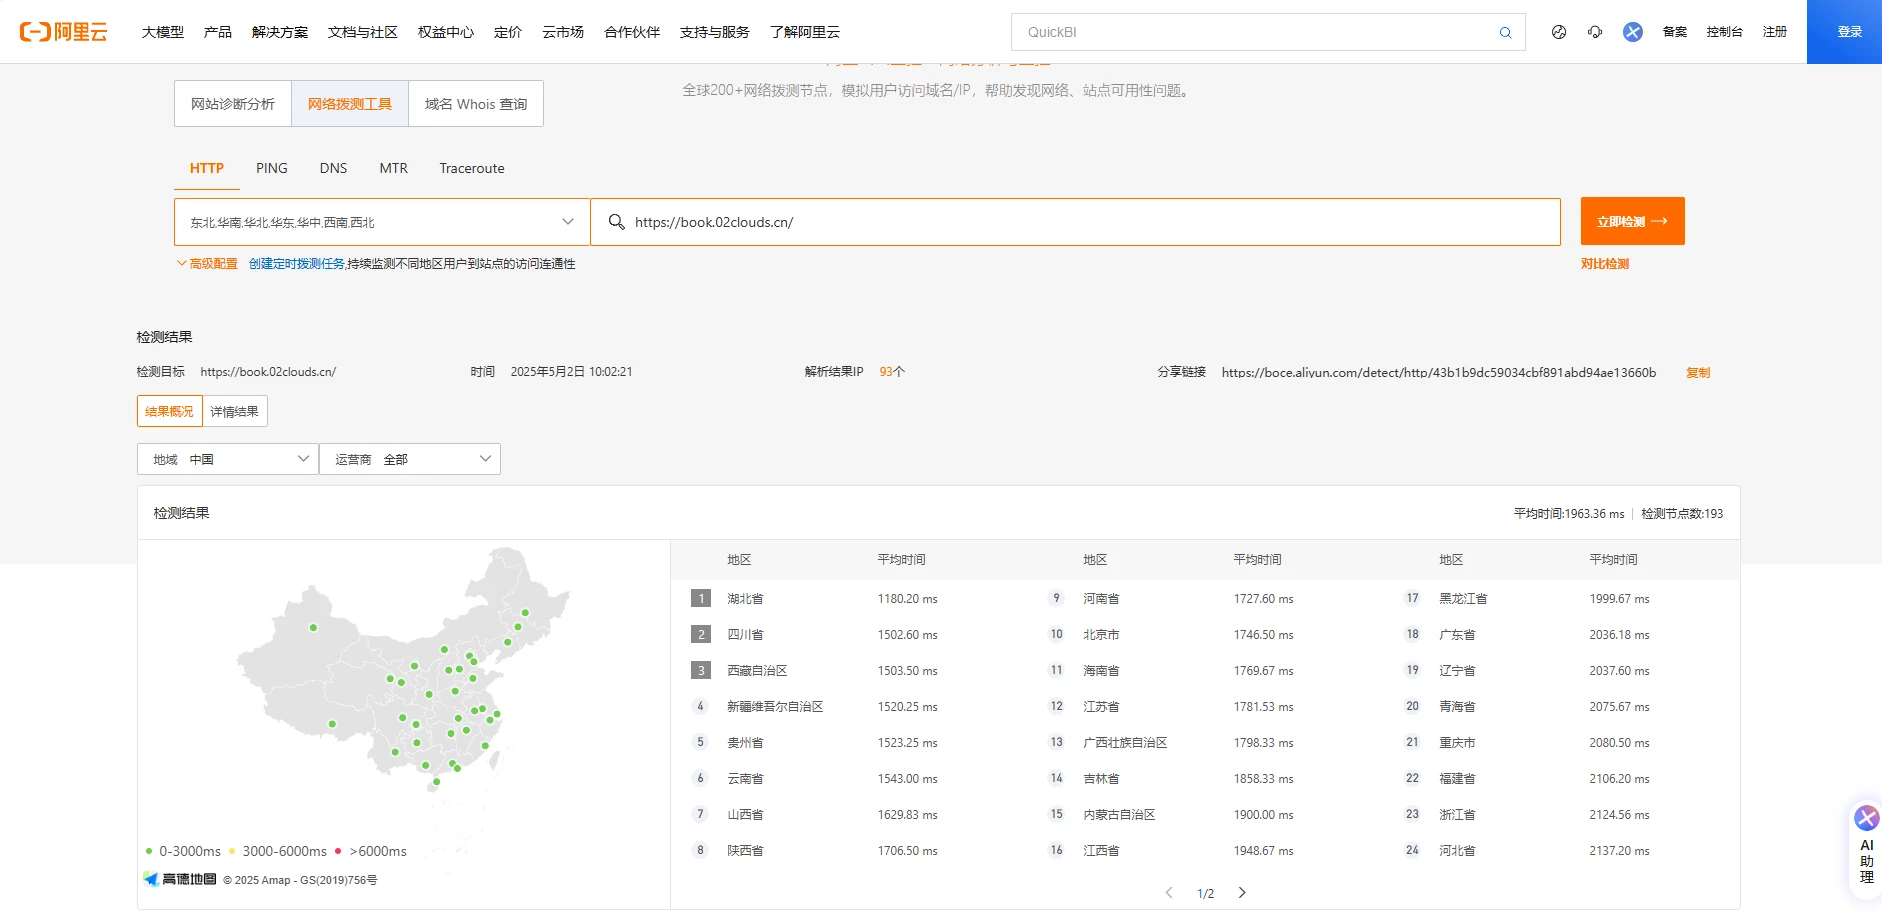Screen dimensions: 1882x914
Task: Click the orange 立即检测 button
Action: point(1632,221)
